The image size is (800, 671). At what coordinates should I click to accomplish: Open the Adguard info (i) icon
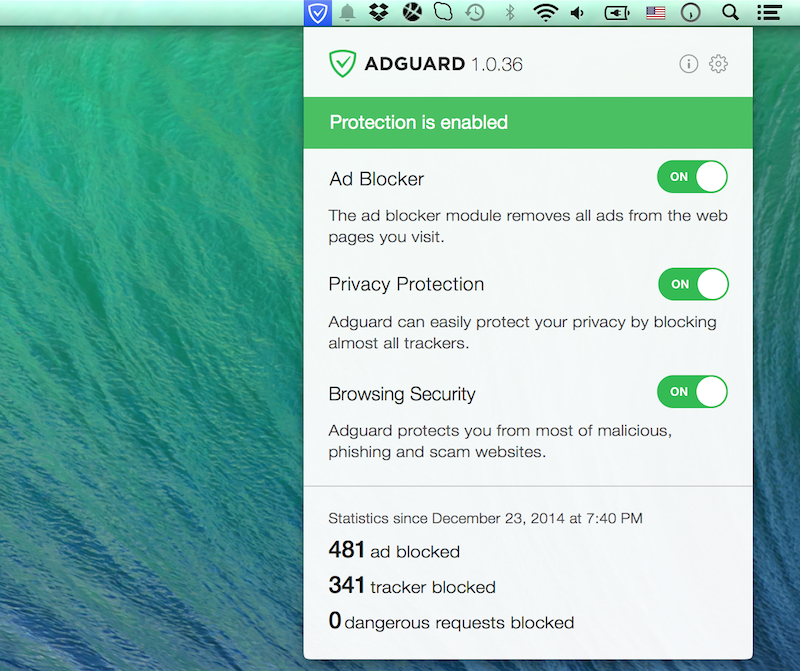point(688,64)
